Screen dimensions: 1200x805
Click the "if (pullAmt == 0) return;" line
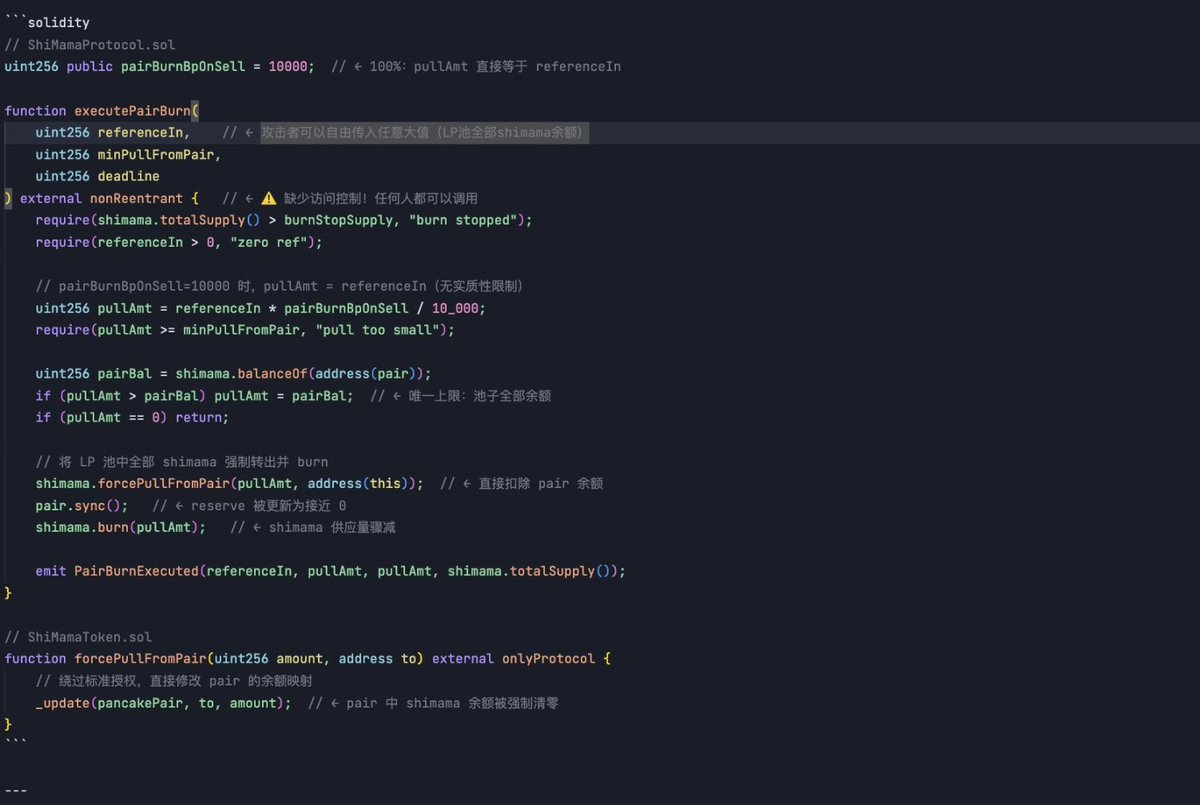tap(132, 418)
